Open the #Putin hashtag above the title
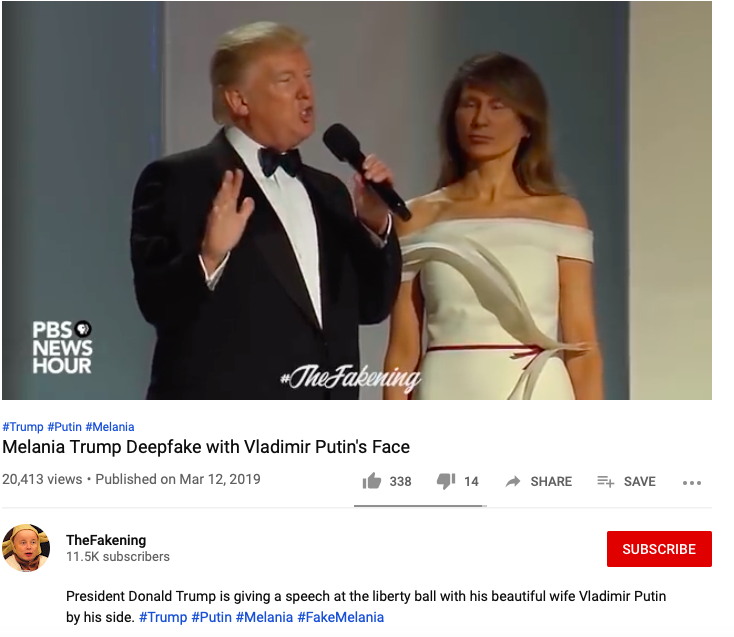Image resolution: width=734 pixels, height=637 pixels. coord(65,427)
